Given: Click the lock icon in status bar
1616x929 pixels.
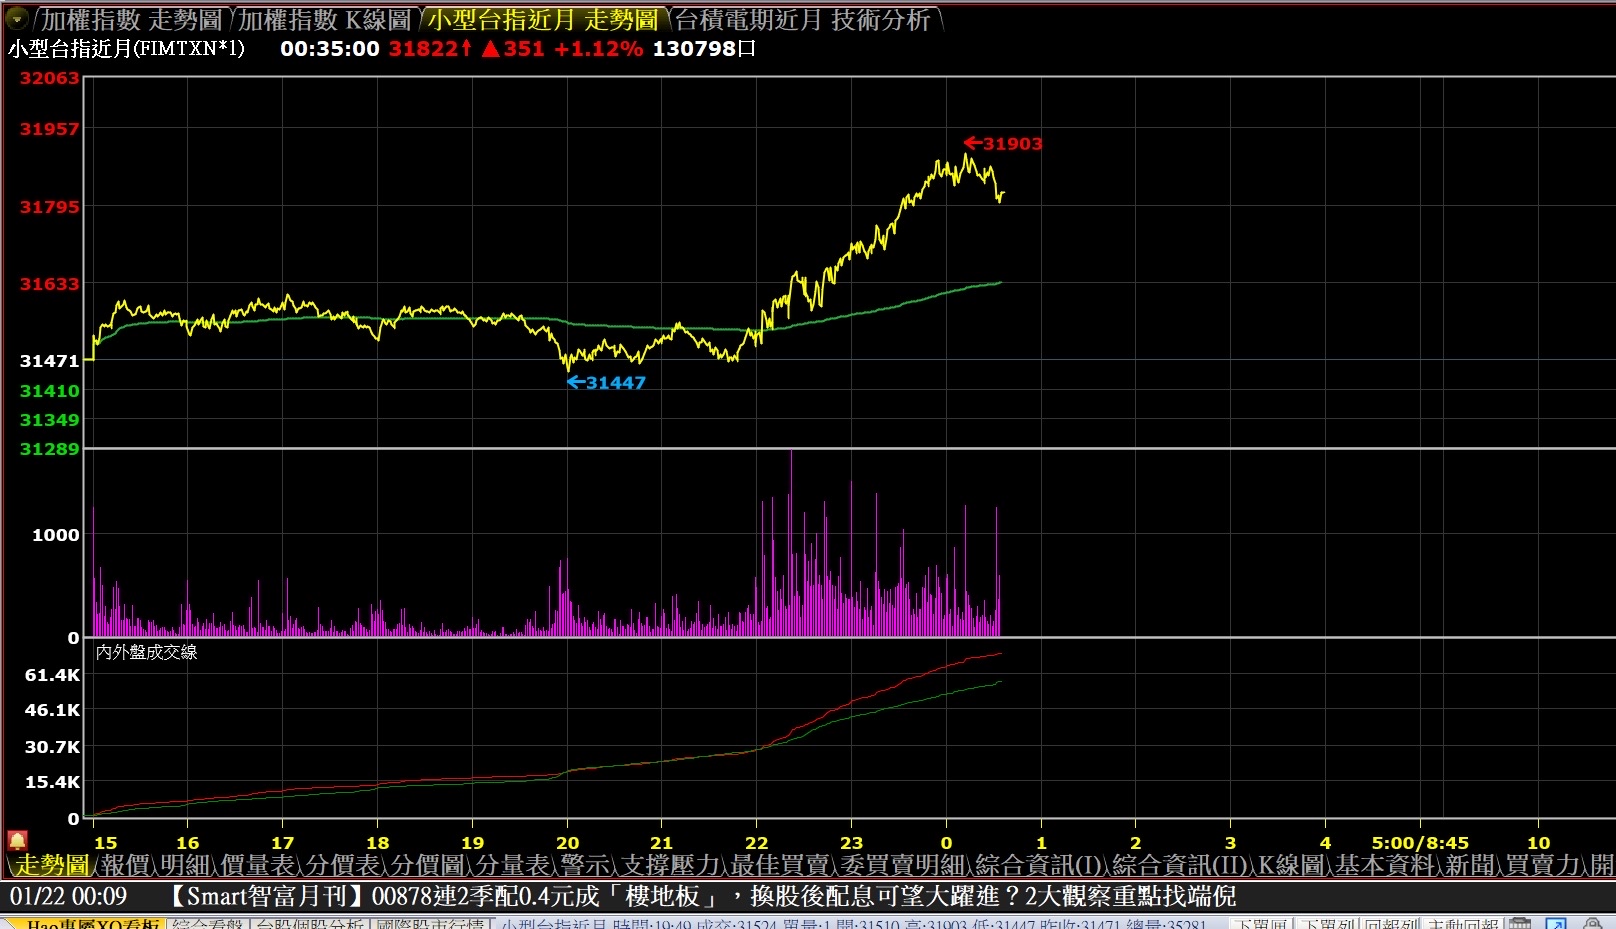Looking at the screenshot, I should click(1592, 923).
